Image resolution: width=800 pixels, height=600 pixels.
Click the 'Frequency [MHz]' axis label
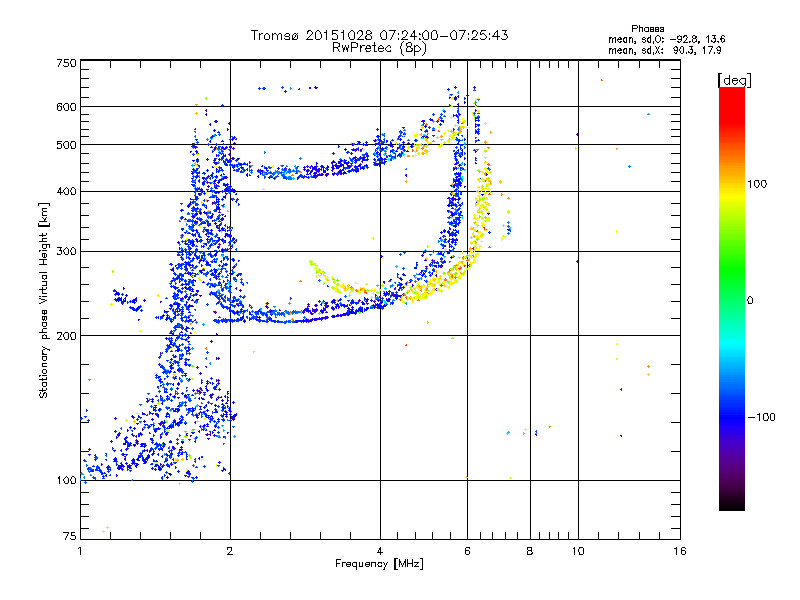379,564
